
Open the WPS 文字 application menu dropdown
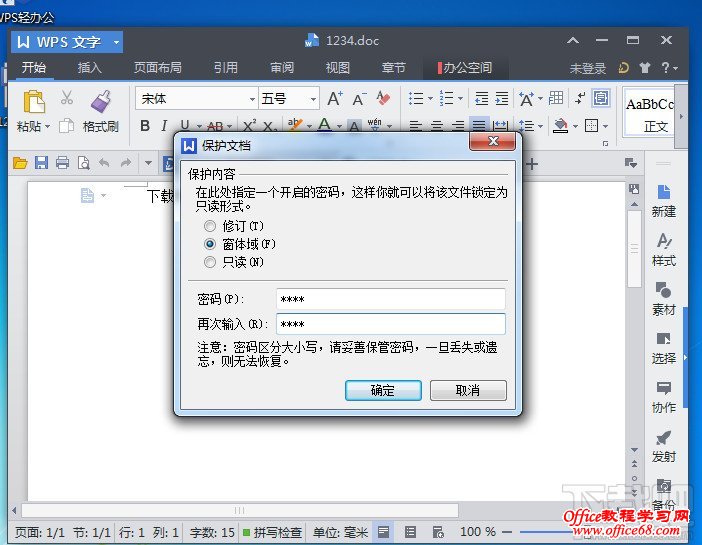(116, 43)
